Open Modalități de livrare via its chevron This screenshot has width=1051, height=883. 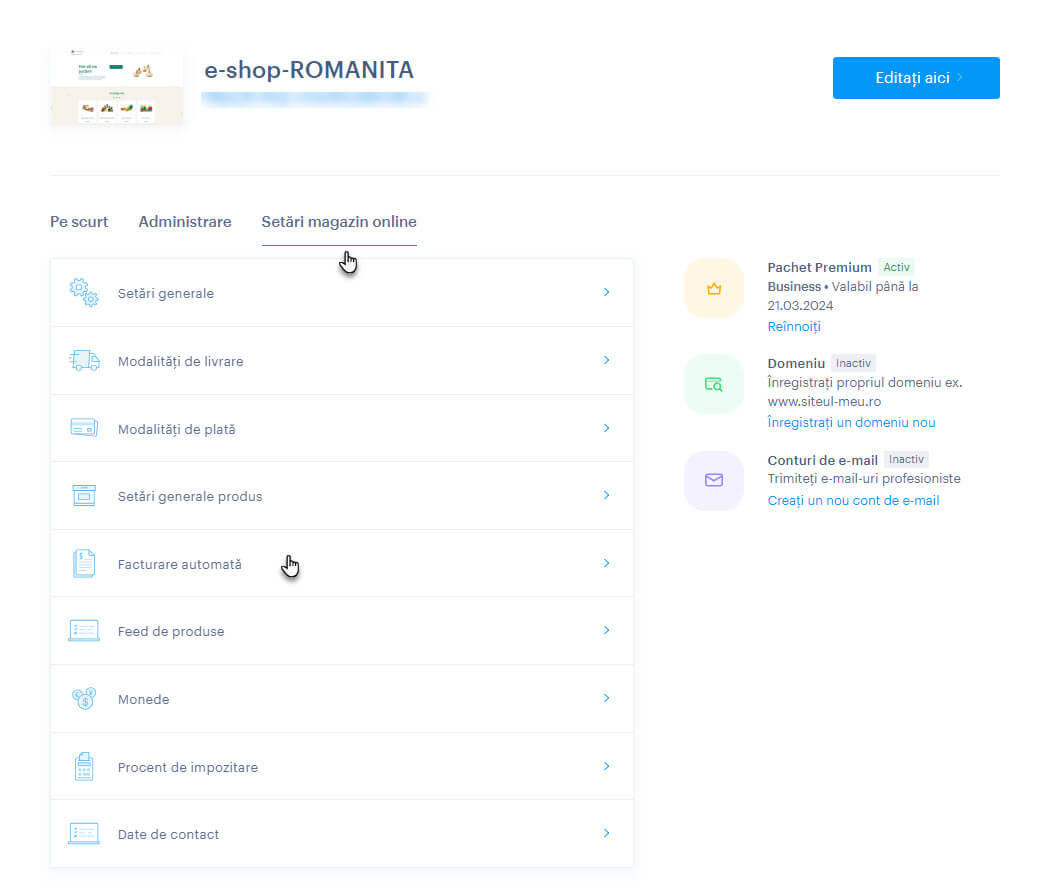click(x=606, y=360)
